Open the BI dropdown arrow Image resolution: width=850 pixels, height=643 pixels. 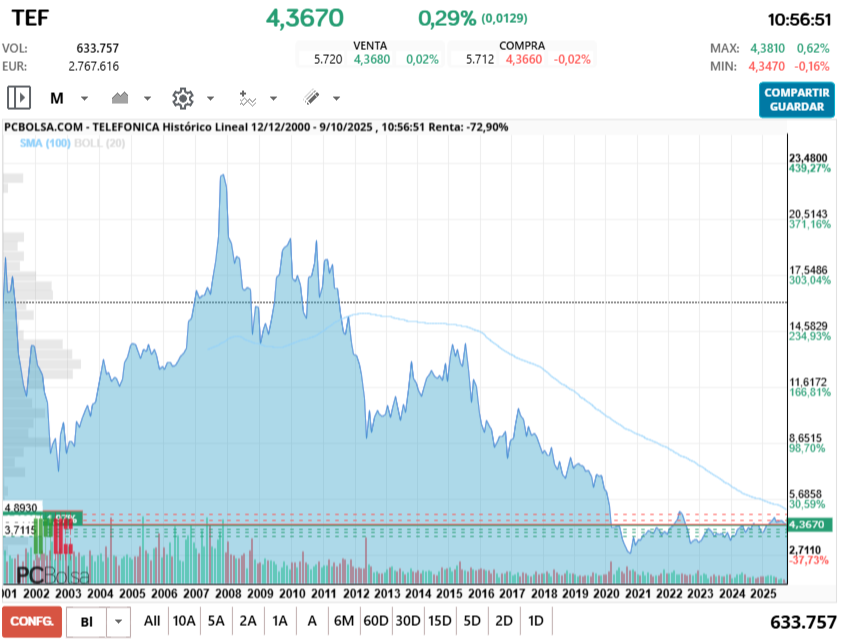[x=119, y=621]
